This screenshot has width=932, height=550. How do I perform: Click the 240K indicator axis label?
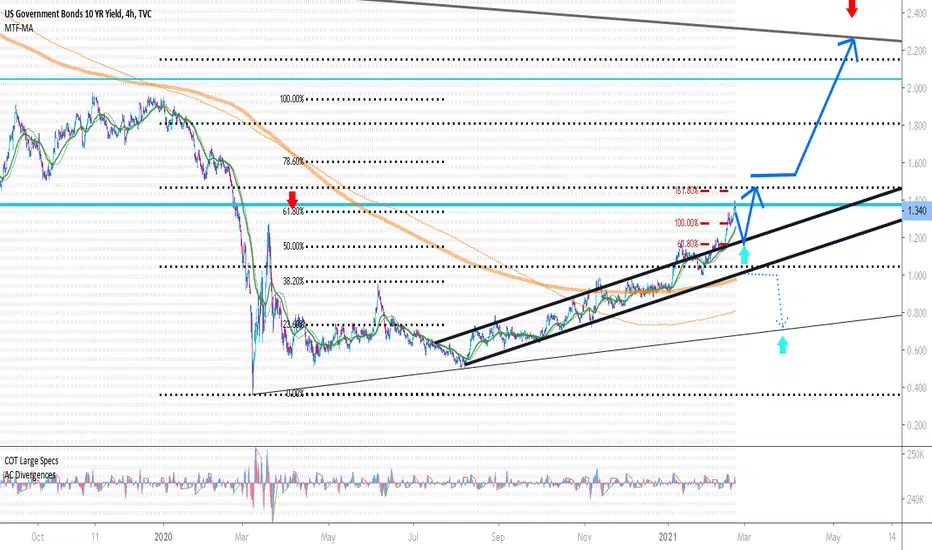[x=916, y=499]
